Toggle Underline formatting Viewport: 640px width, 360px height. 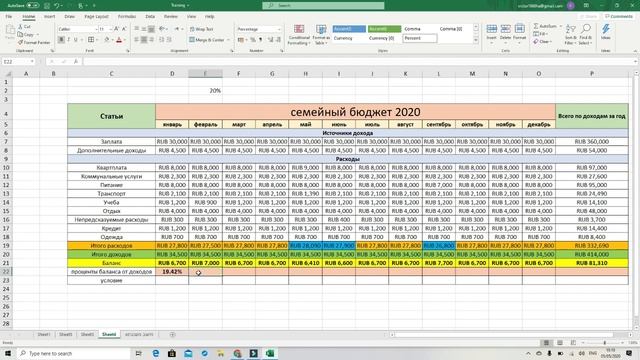coord(76,40)
